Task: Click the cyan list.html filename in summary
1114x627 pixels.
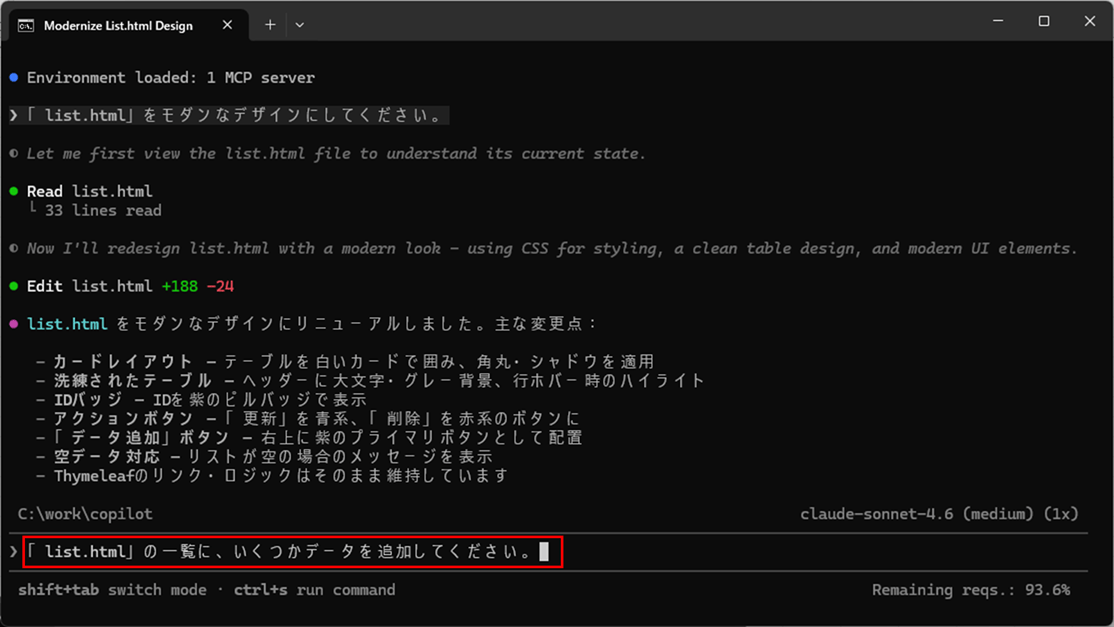Action: [67, 325]
